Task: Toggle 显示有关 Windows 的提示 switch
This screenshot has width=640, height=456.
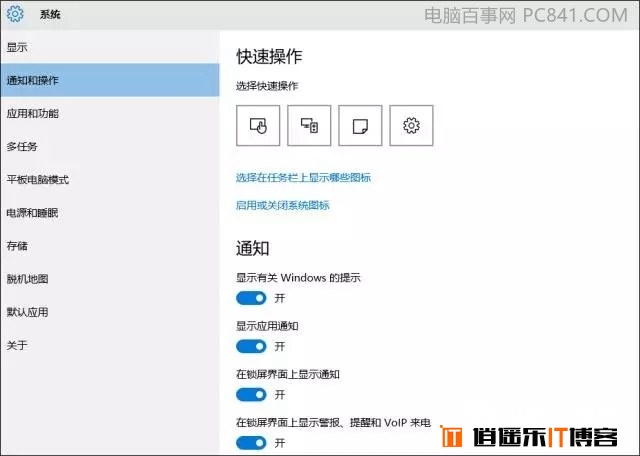Action: [251, 298]
